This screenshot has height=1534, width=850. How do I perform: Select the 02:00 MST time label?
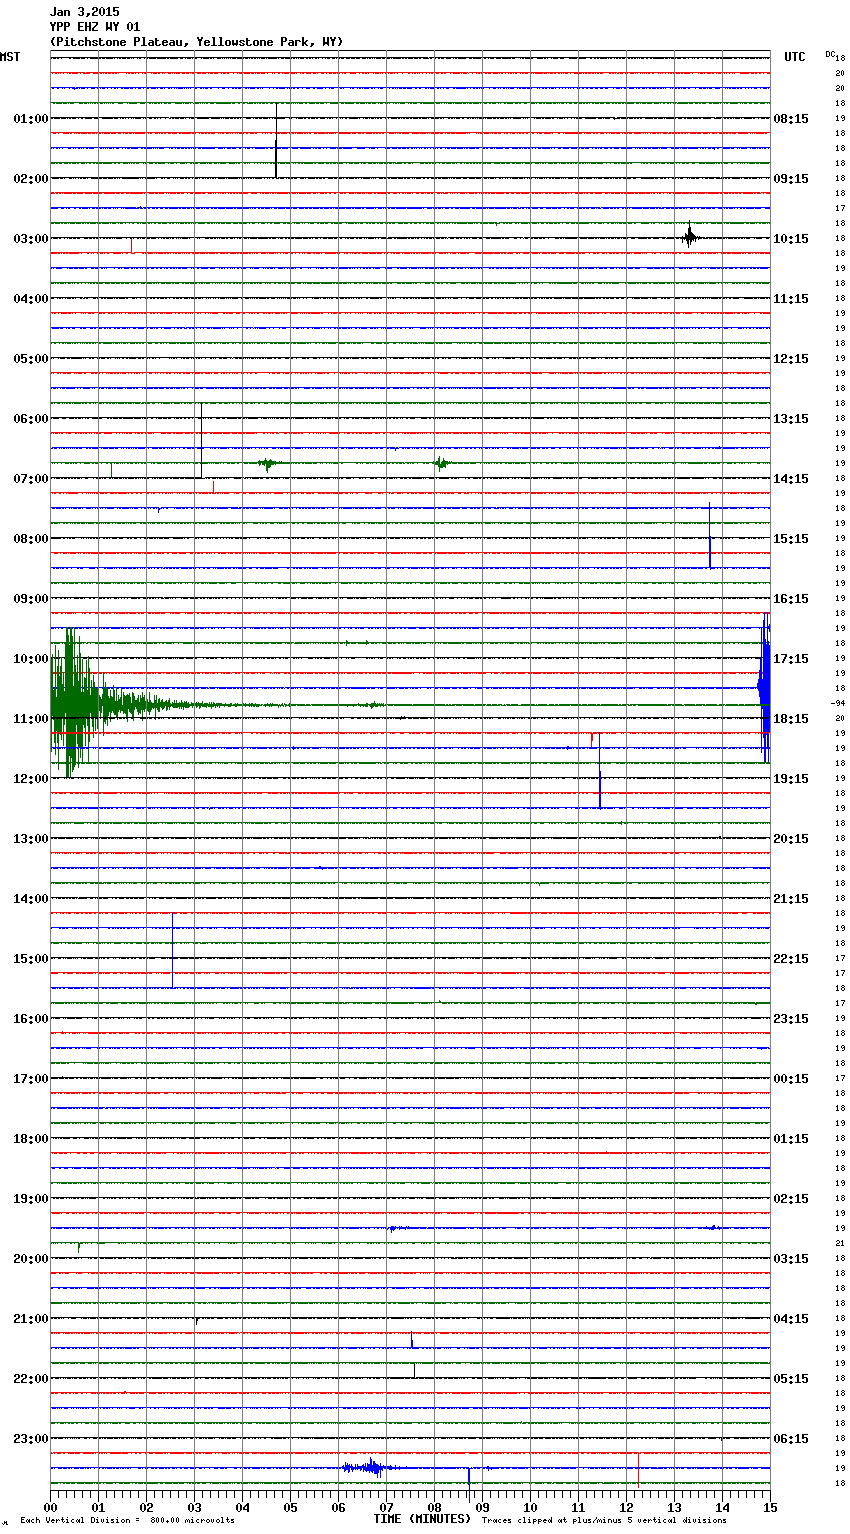pyautogui.click(x=31, y=179)
